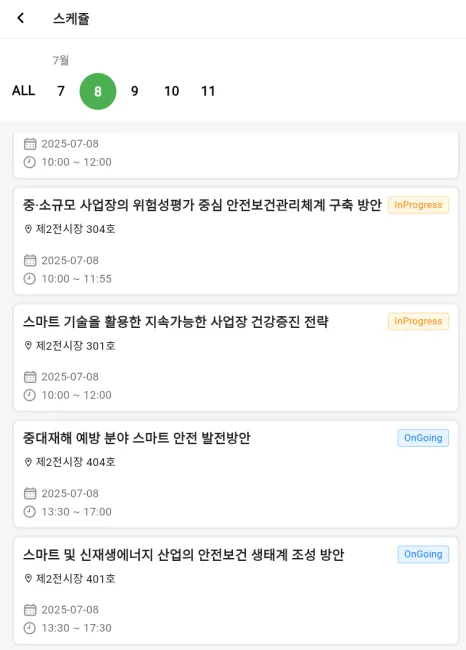Select date 7 in the date strip
Image resolution: width=466 pixels, height=650 pixels.
[x=61, y=91]
